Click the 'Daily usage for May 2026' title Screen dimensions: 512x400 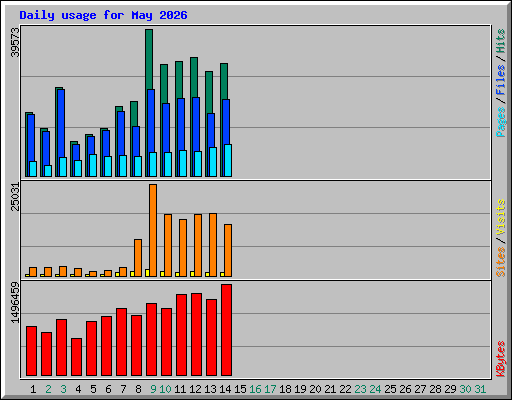(x=103, y=15)
